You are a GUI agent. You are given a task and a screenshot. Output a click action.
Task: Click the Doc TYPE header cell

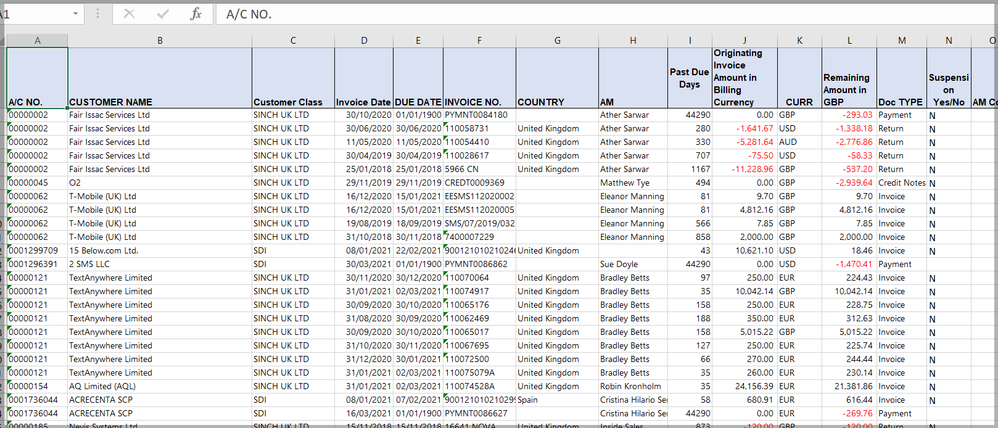click(x=901, y=78)
